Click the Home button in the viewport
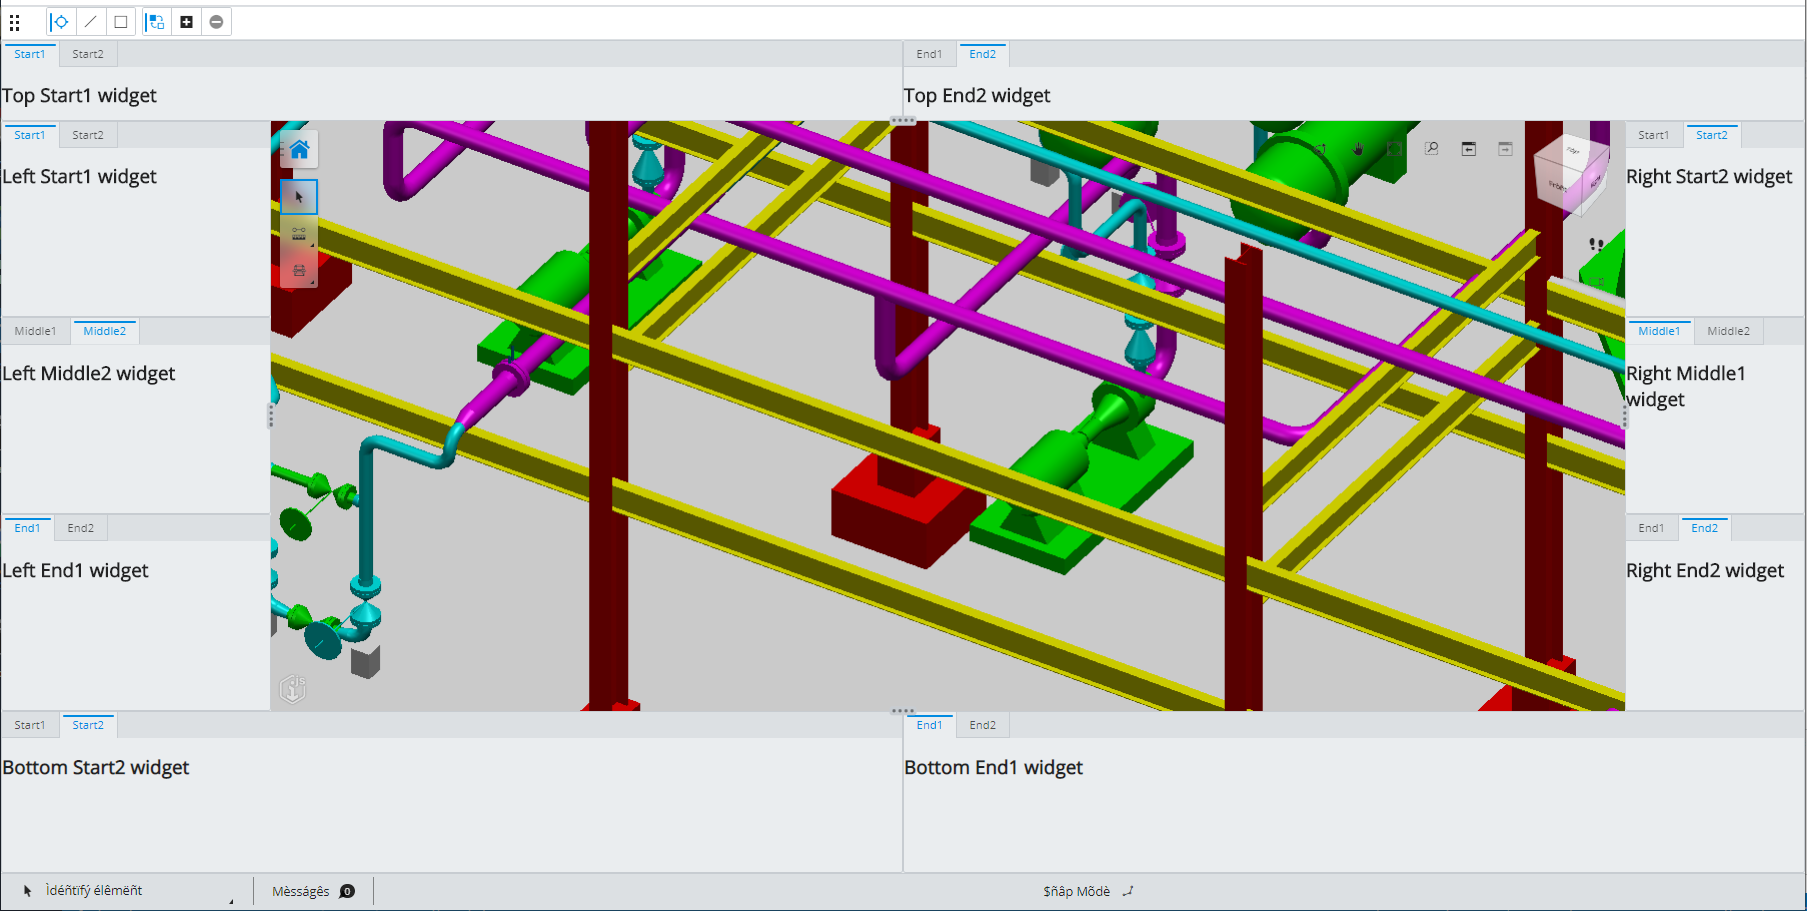 pyautogui.click(x=299, y=151)
